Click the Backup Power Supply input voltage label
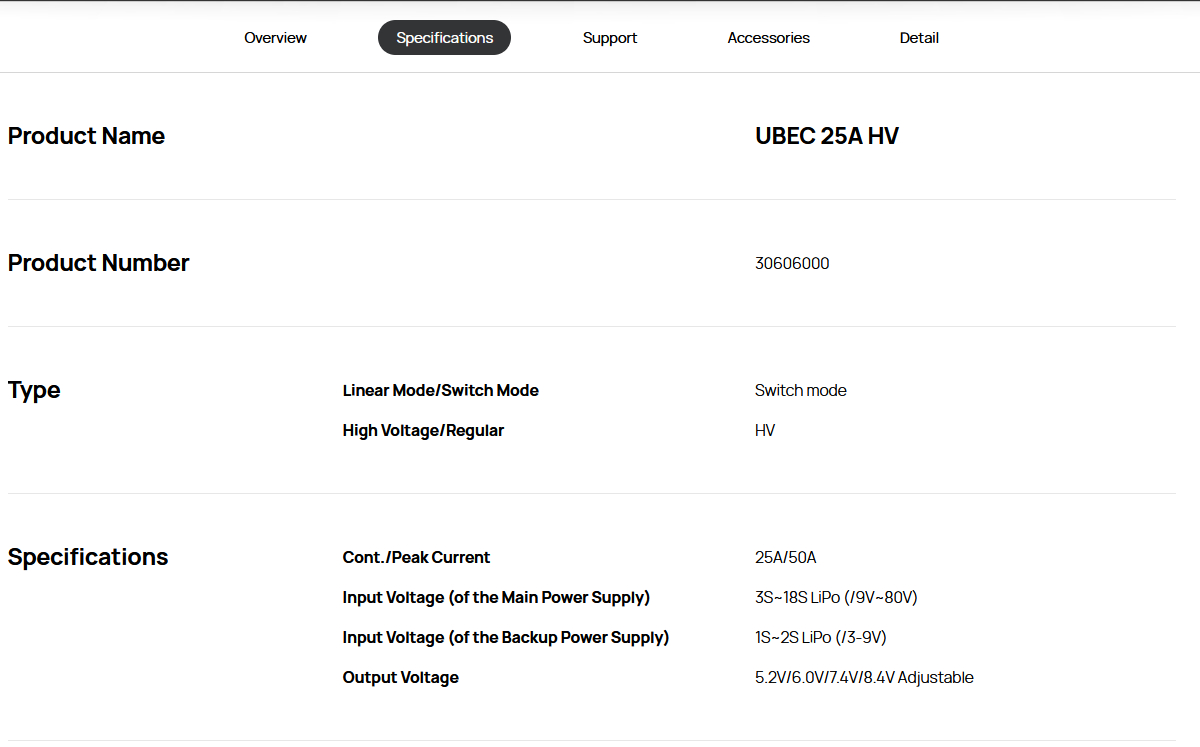Image resolution: width=1200 pixels, height=747 pixels. (x=505, y=638)
